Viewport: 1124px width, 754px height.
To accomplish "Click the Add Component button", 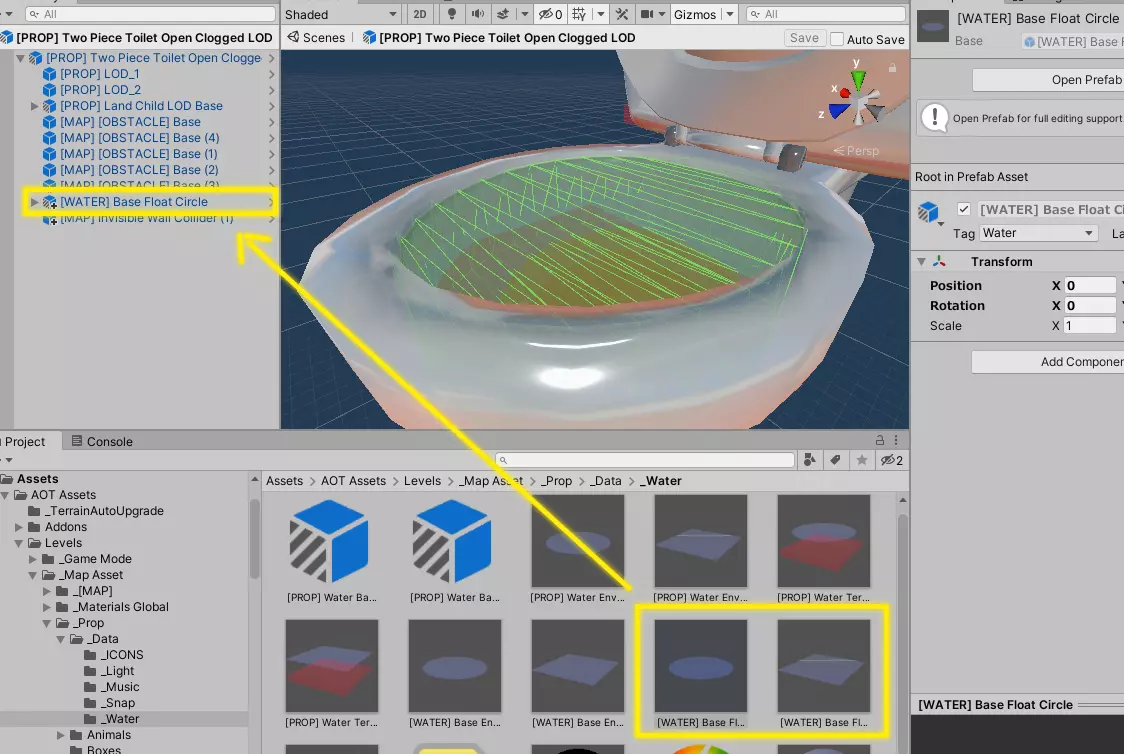I will coord(1048,362).
